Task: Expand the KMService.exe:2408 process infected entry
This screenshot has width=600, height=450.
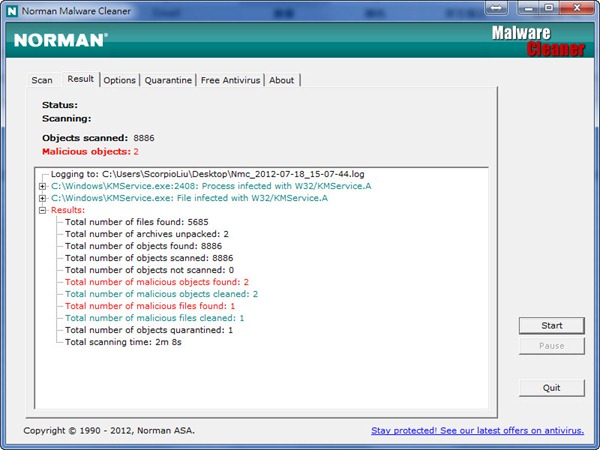Action: pyautogui.click(x=42, y=186)
